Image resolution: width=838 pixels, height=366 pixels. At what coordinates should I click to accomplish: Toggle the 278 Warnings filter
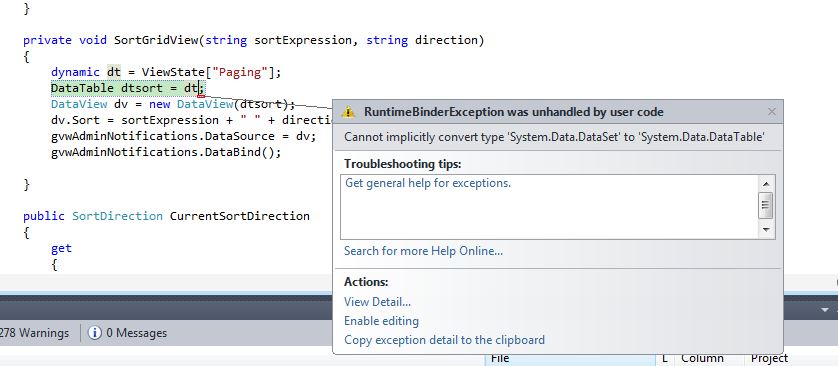click(x=34, y=333)
